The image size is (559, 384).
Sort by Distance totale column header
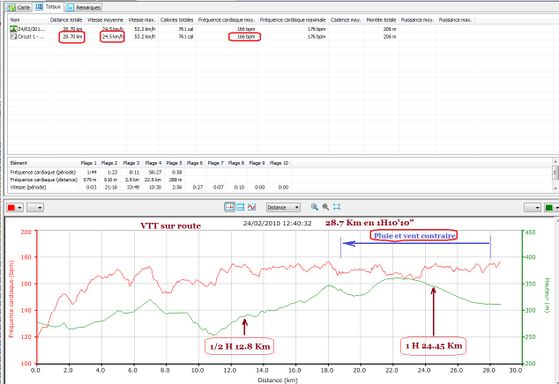(66, 20)
